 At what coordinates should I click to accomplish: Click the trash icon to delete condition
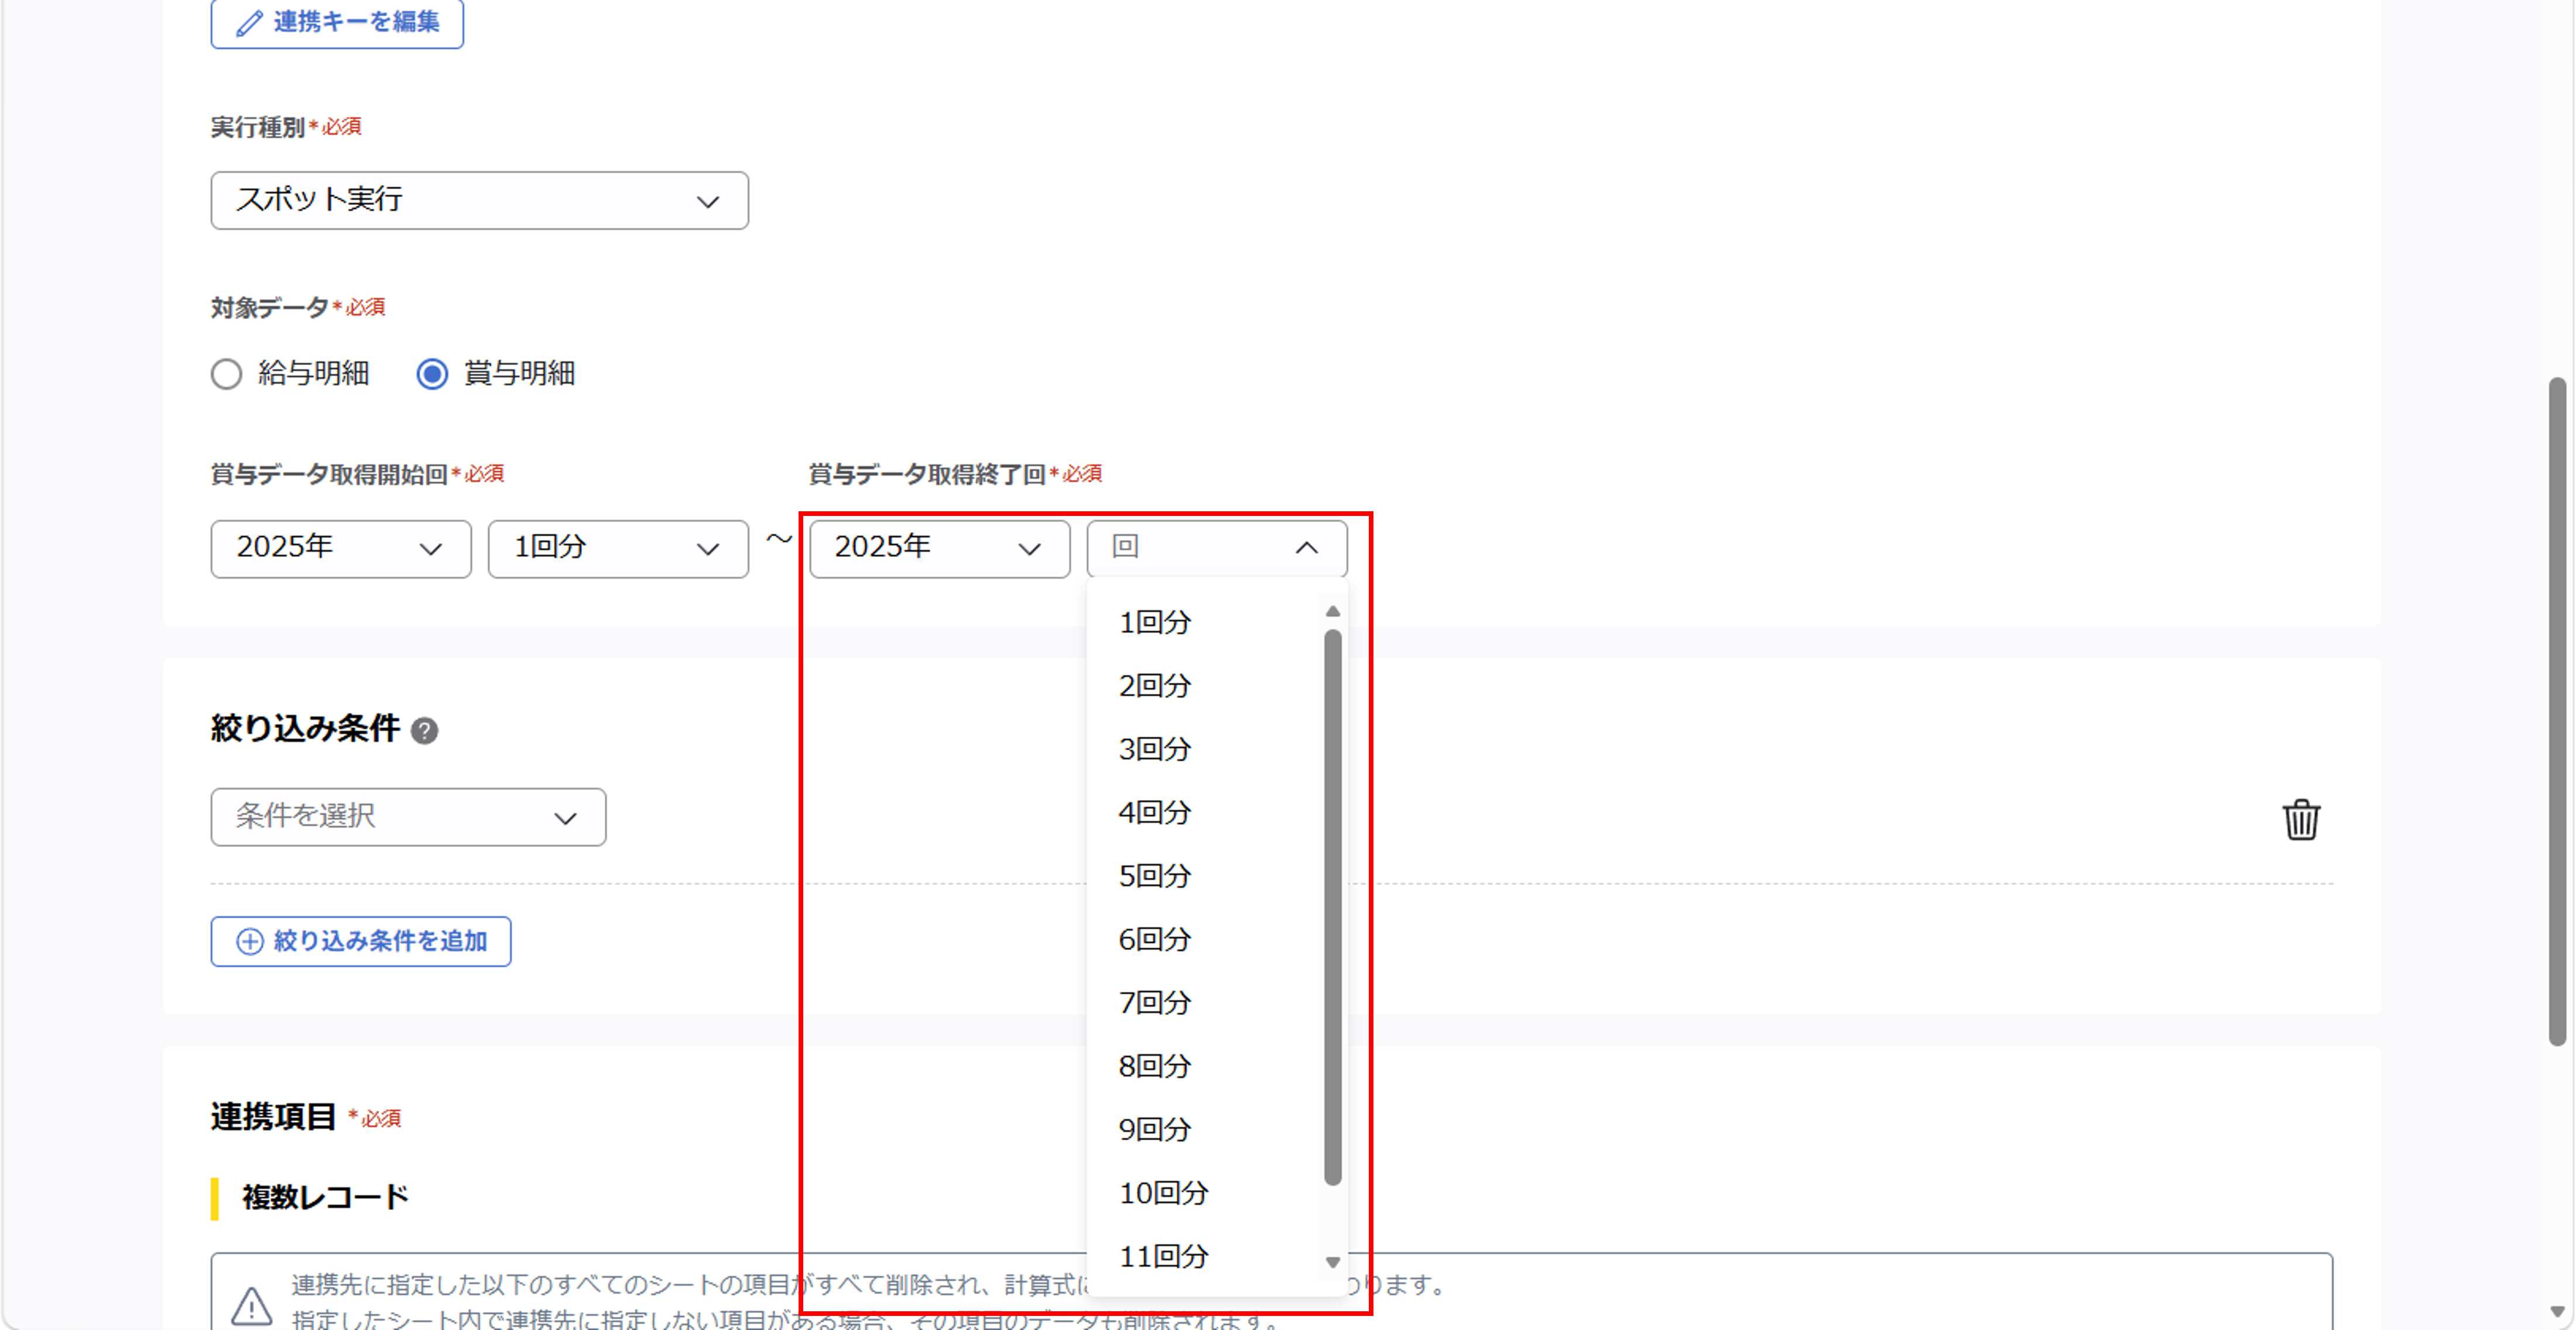point(2301,820)
